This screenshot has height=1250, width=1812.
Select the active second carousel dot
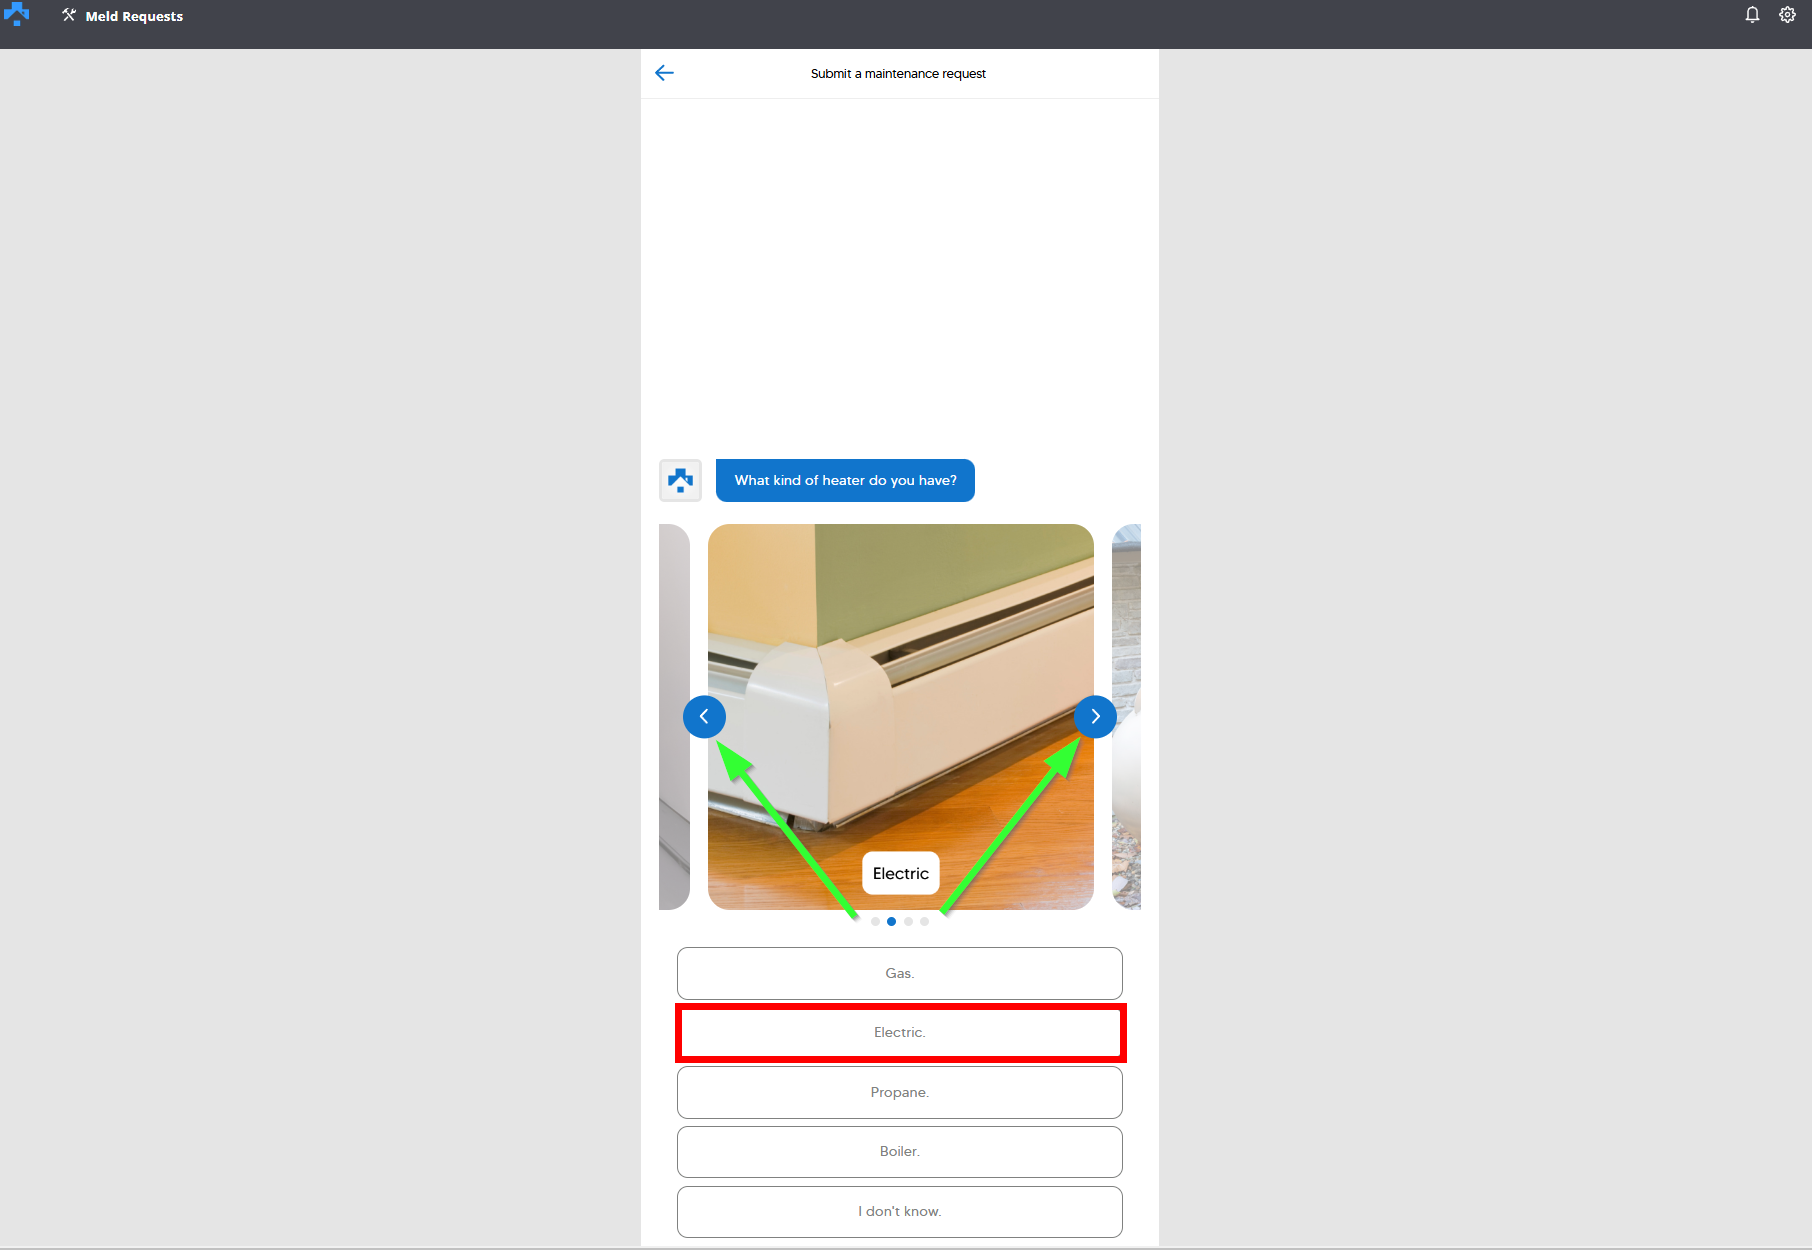pyautogui.click(x=891, y=922)
